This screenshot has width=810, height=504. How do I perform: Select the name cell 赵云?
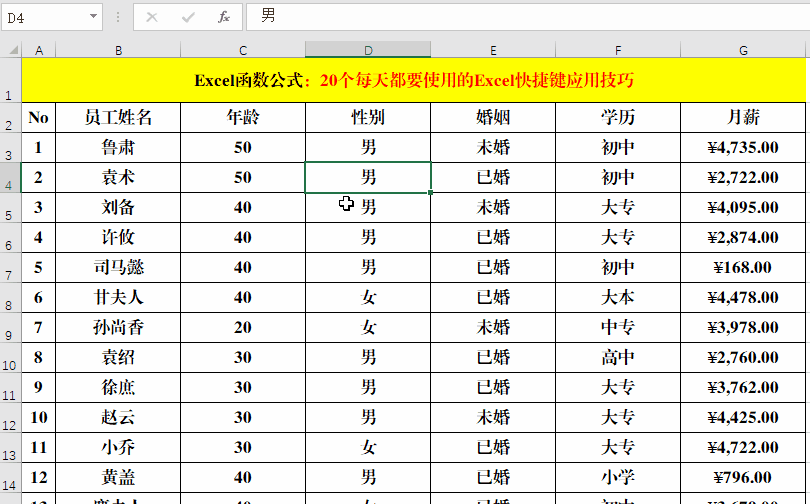[x=118, y=417]
